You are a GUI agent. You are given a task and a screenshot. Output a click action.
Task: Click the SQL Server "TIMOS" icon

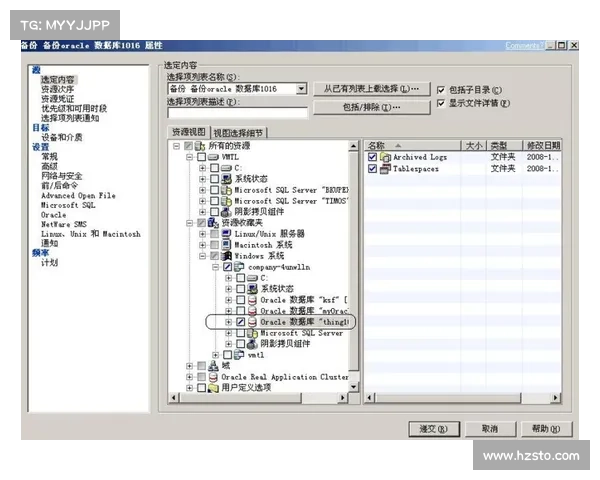[x=226, y=201]
